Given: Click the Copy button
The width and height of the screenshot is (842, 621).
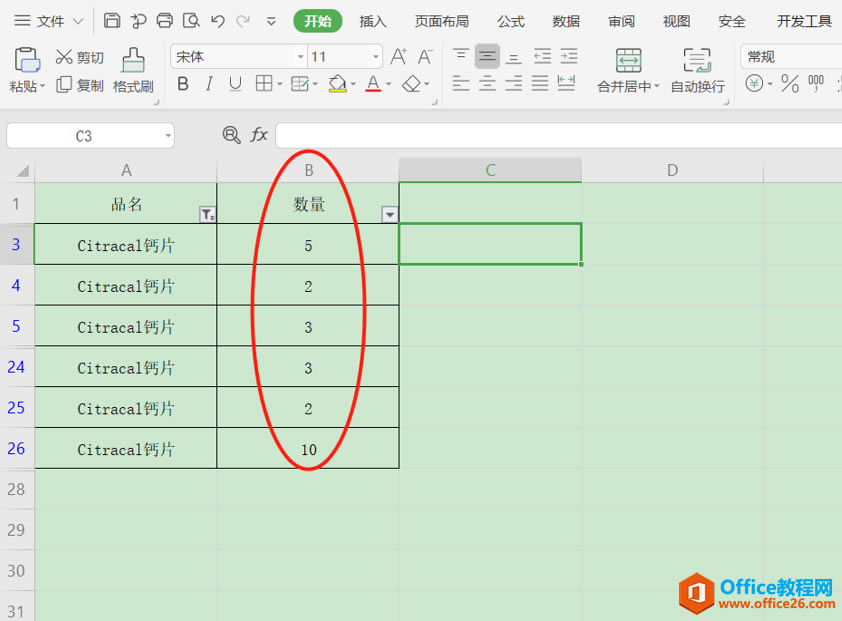Looking at the screenshot, I should pos(80,85).
